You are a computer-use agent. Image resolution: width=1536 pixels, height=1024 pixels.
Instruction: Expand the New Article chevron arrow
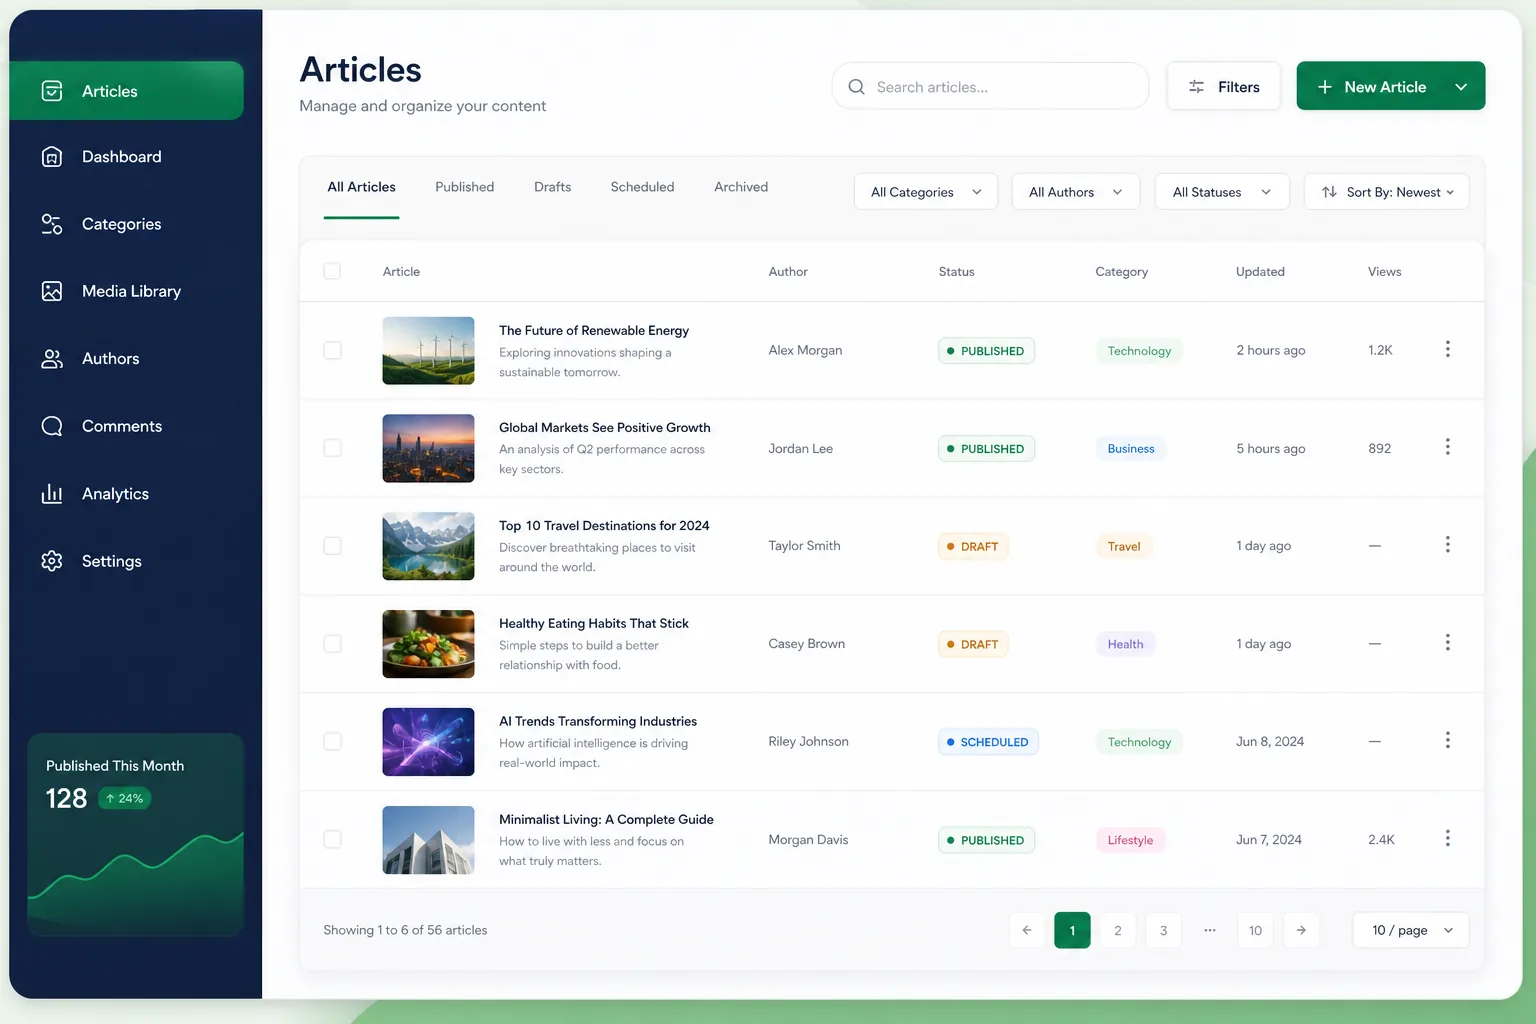1461,87
